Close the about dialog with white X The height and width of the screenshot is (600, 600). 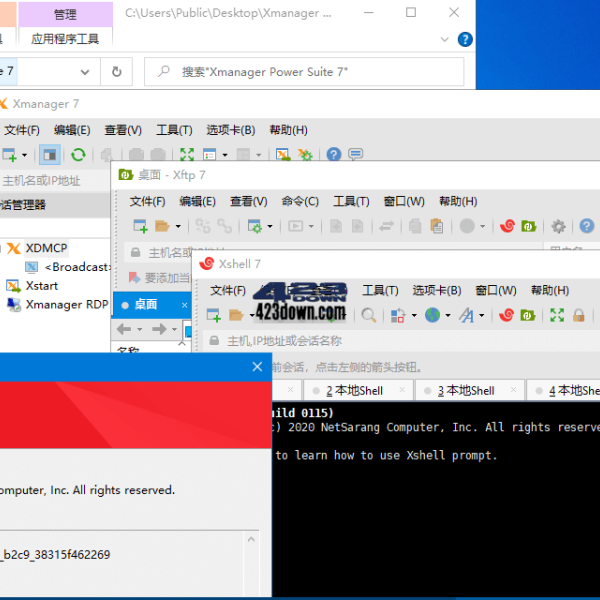coord(257,367)
